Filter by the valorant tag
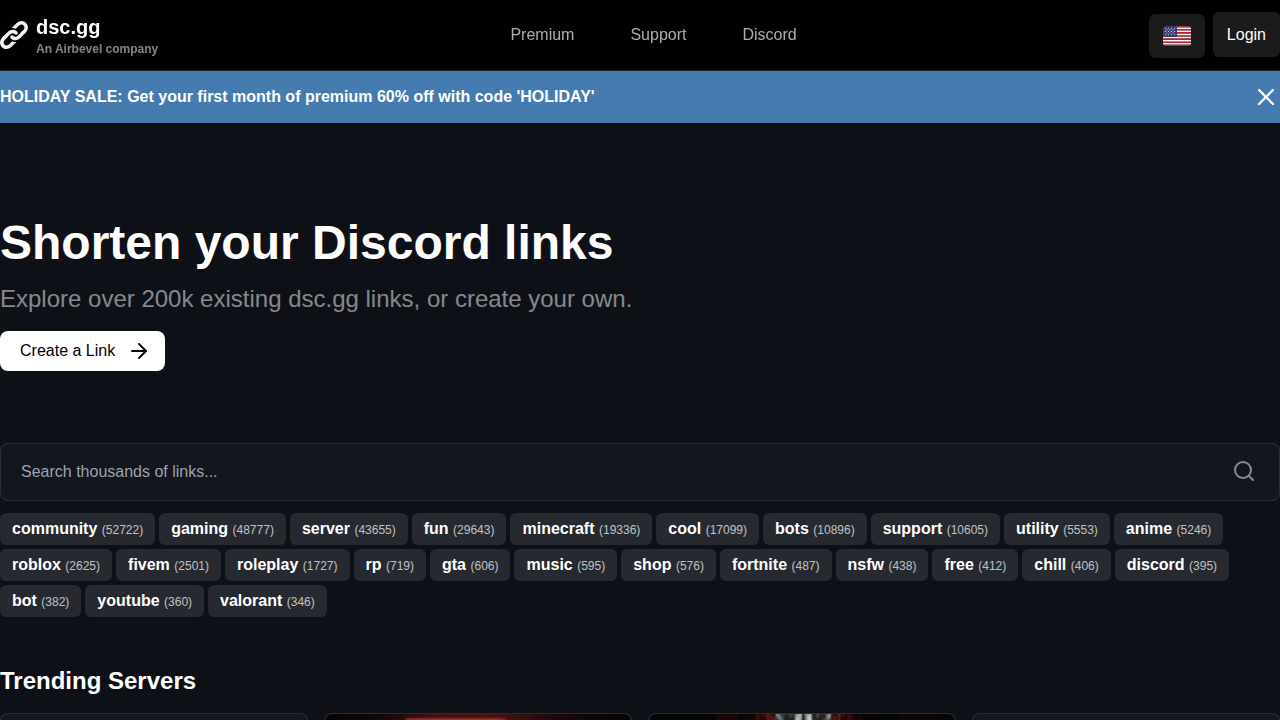The height and width of the screenshot is (720, 1280). point(267,601)
